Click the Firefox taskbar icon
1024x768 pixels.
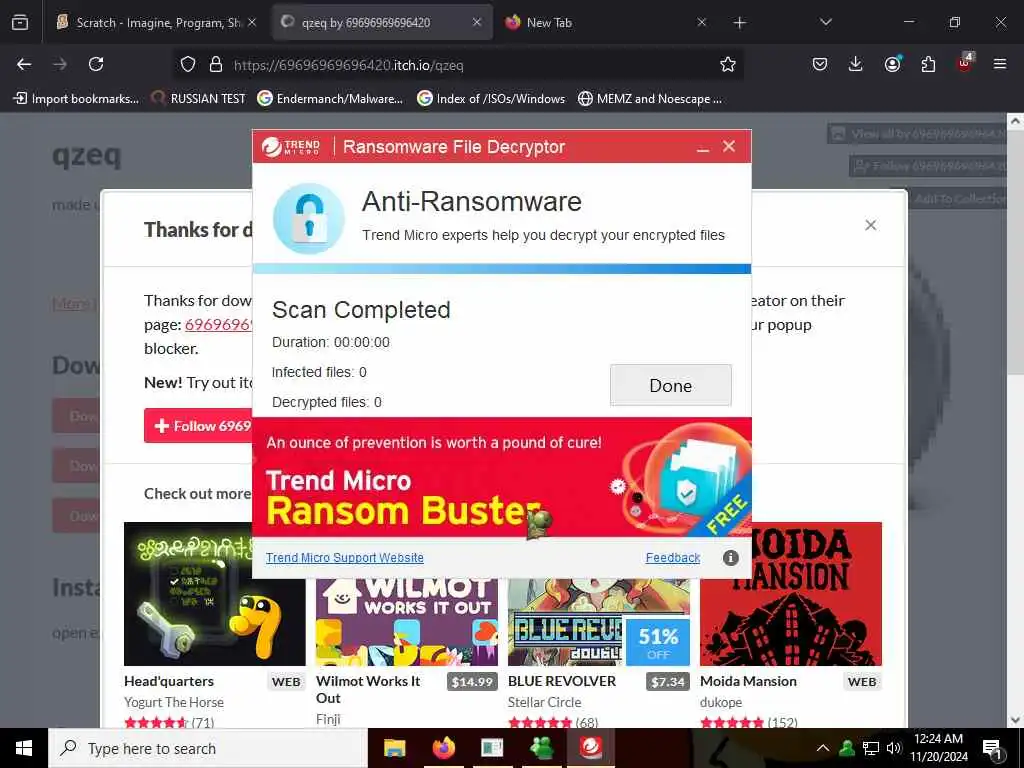tap(444, 748)
